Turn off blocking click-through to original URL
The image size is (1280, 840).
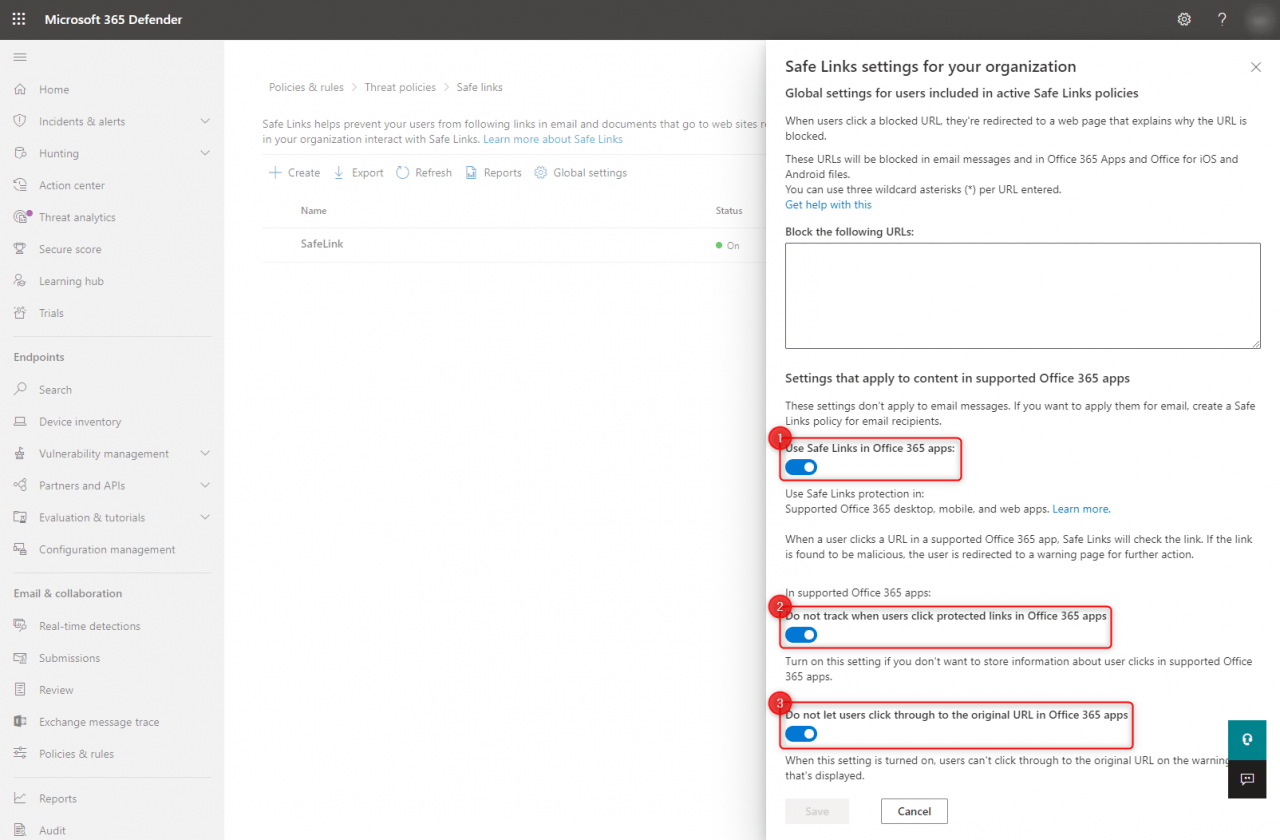(x=800, y=733)
